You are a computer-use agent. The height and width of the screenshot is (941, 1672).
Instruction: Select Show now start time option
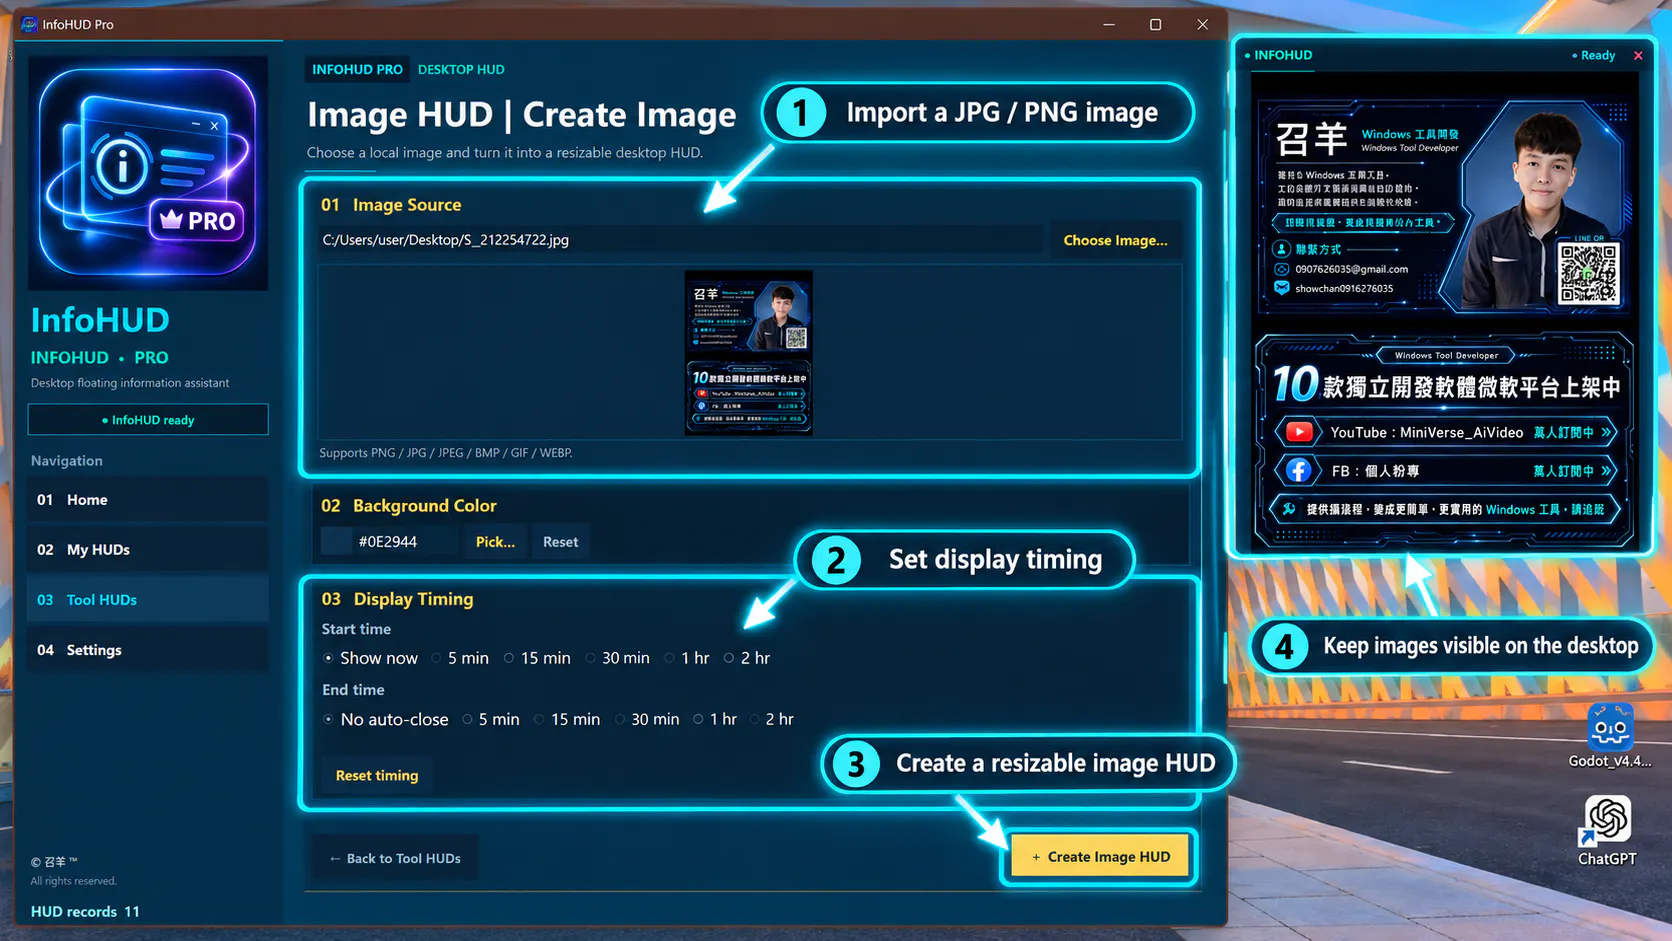pyautogui.click(x=369, y=658)
